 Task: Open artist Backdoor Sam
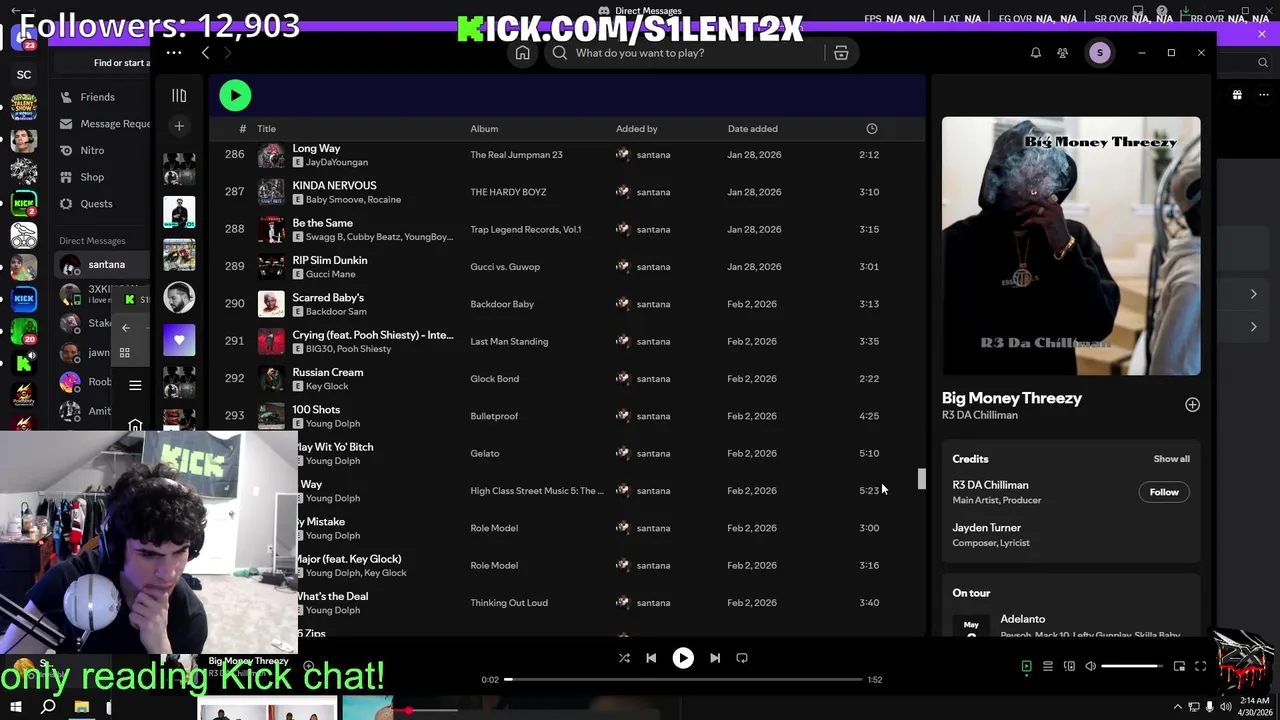click(x=336, y=312)
